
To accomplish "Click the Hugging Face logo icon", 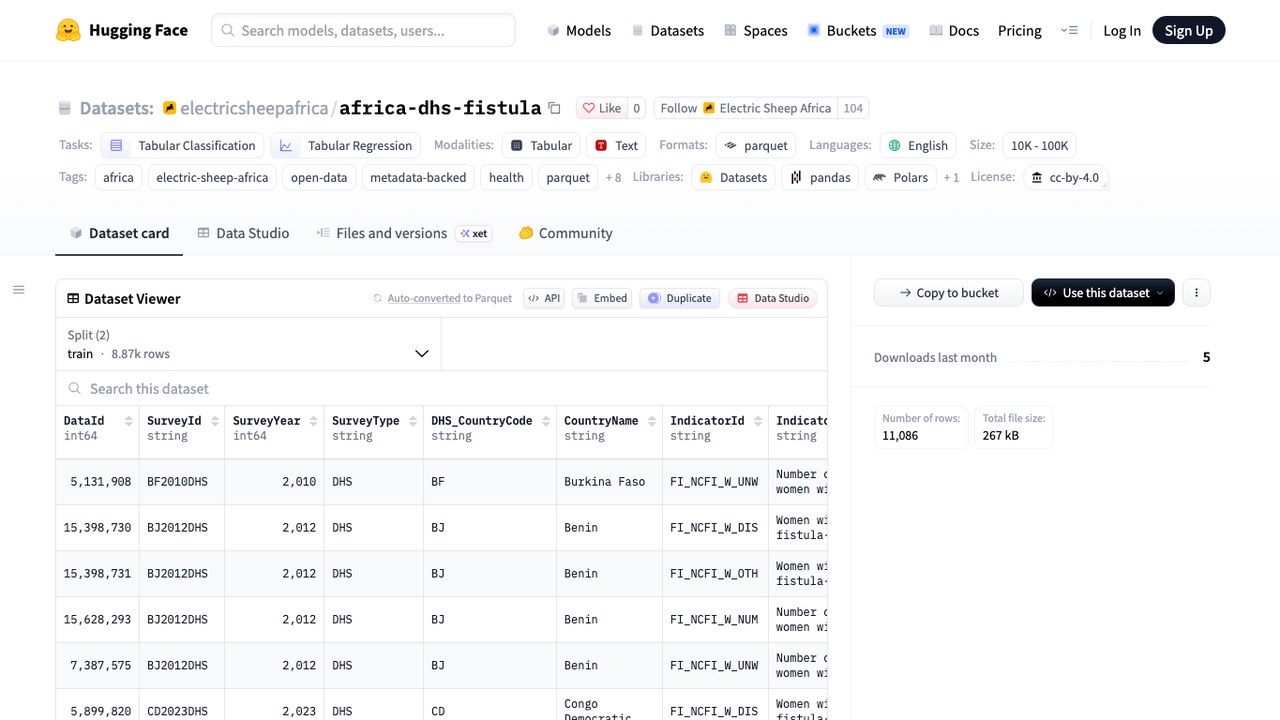I will [68, 30].
